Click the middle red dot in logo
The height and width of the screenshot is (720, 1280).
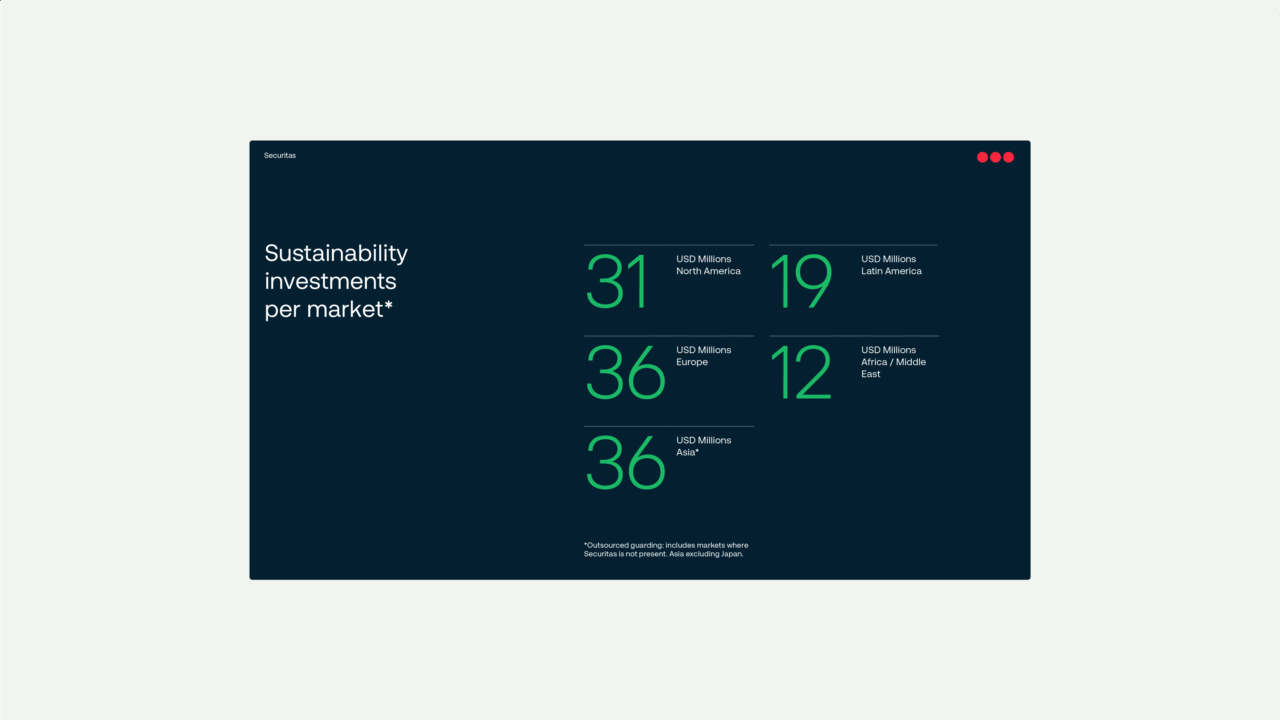pyautogui.click(x=995, y=157)
